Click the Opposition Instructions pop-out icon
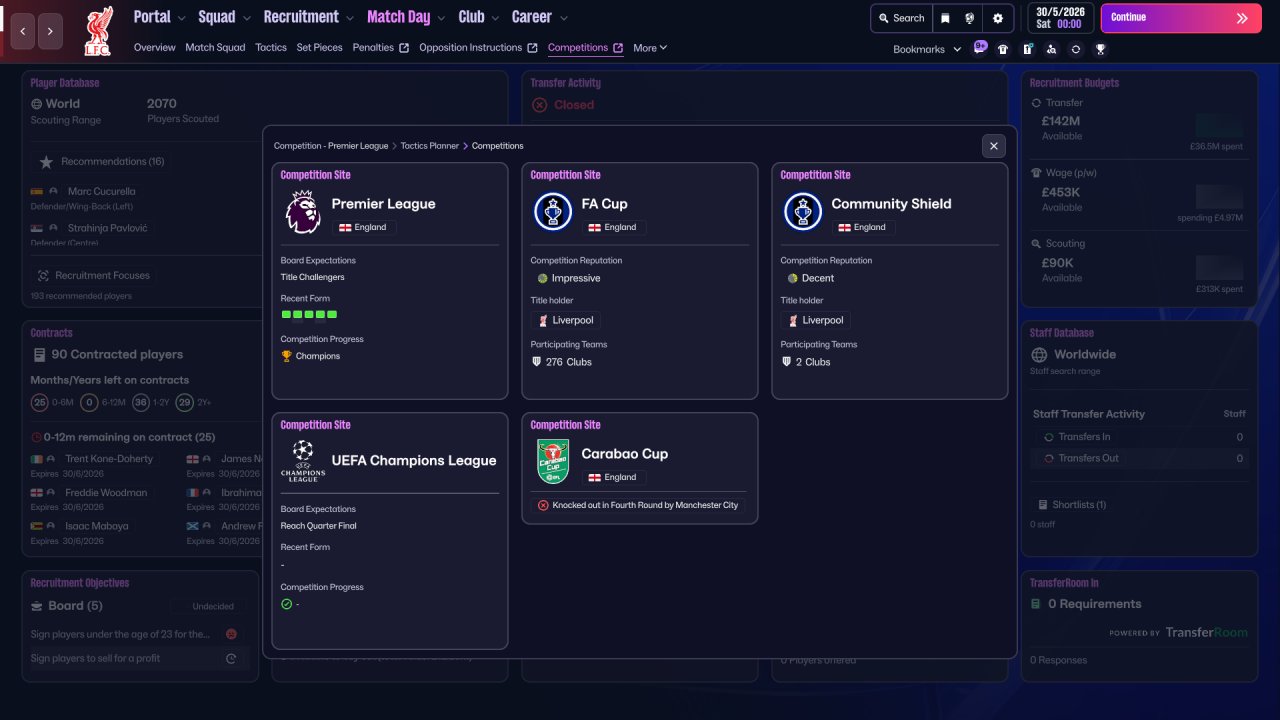Screen dimensions: 1280x720 tap(533, 48)
